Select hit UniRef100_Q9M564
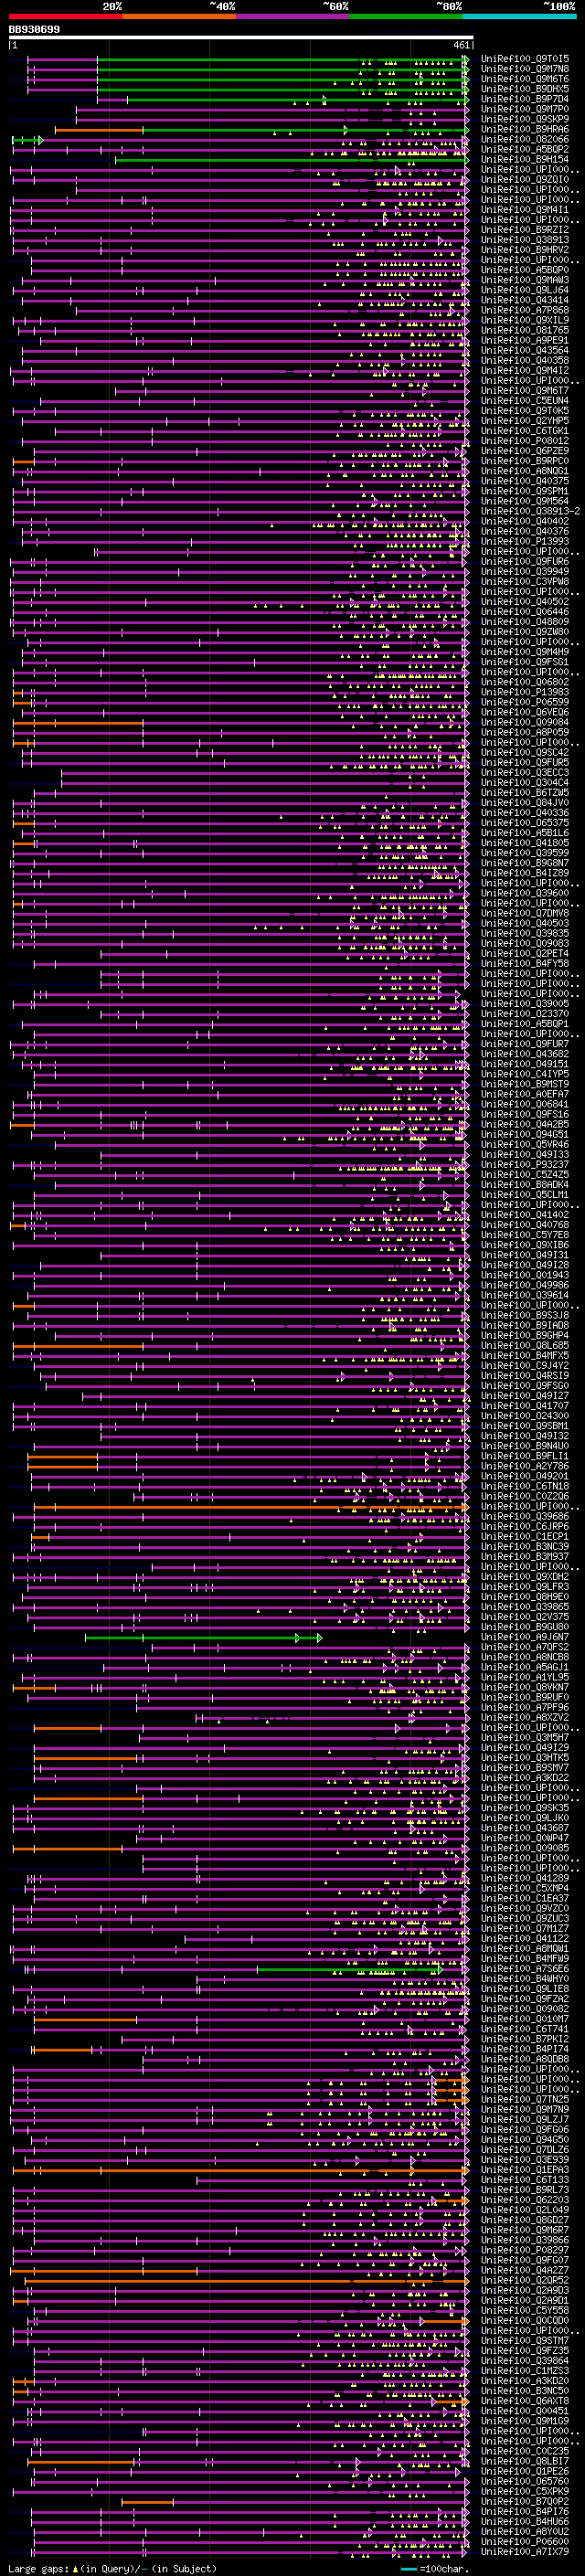The image size is (585, 2576). (x=525, y=501)
